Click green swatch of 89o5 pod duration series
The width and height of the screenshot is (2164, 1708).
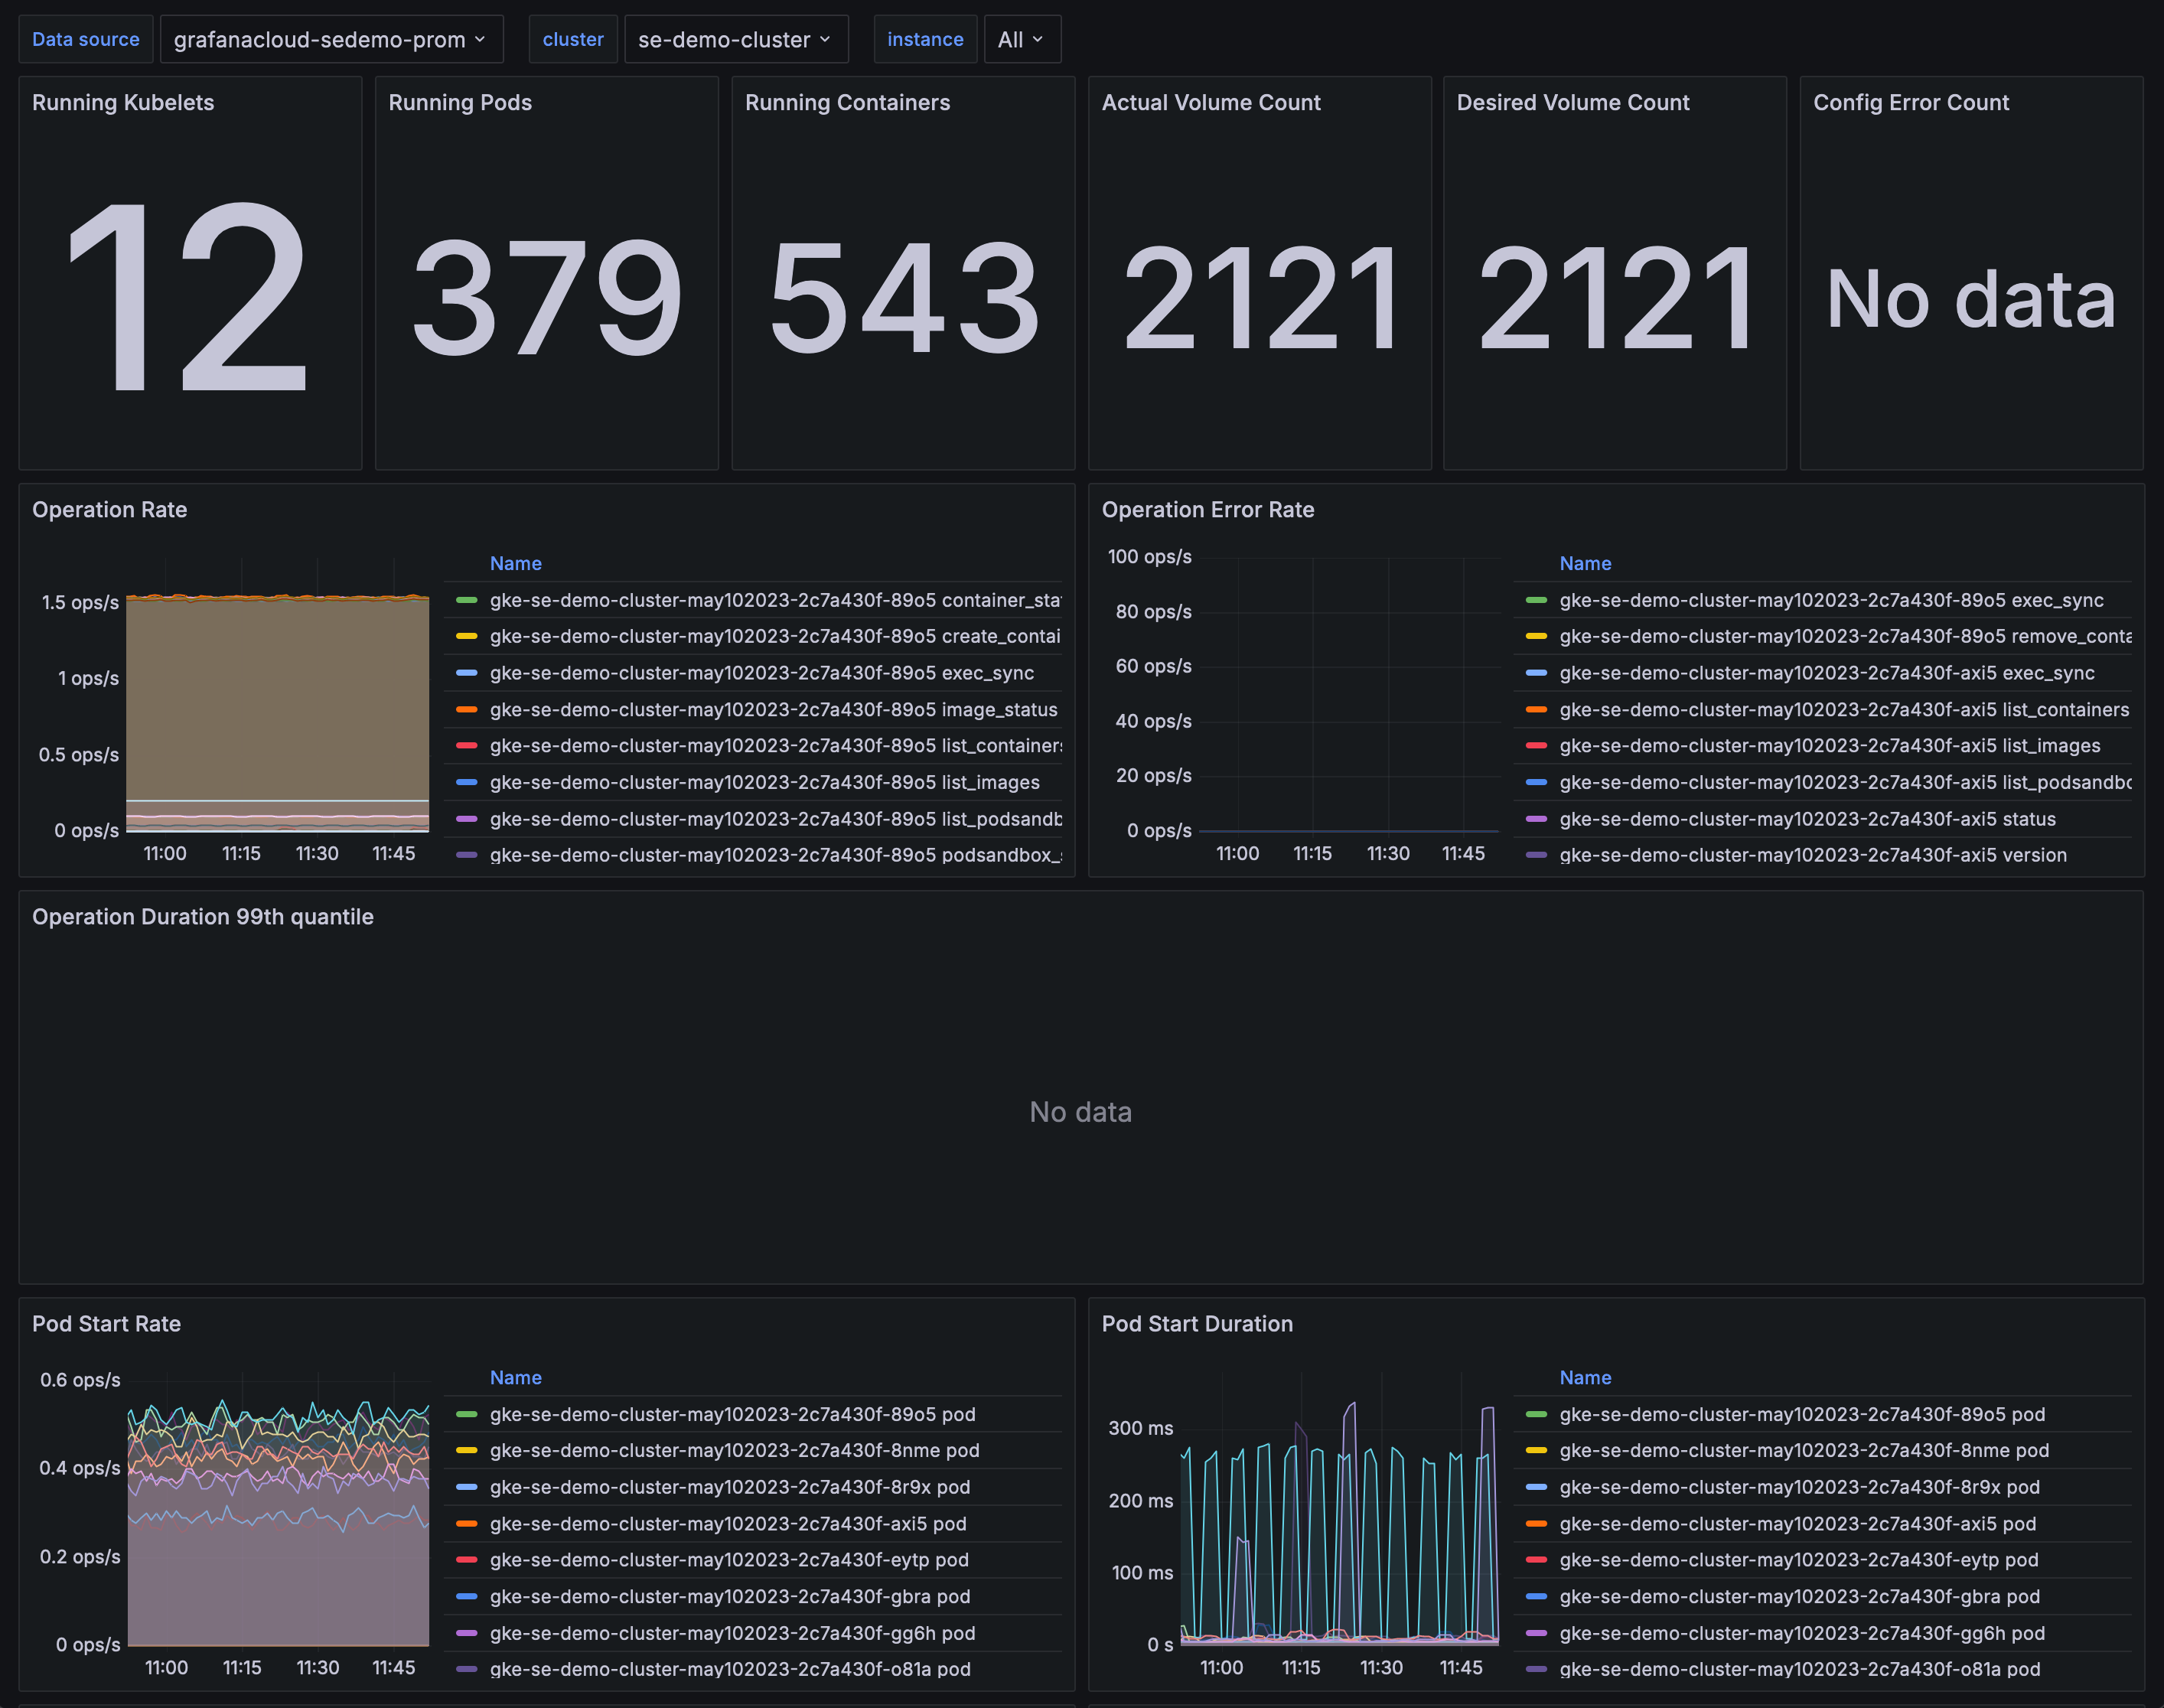[x=1536, y=1414]
